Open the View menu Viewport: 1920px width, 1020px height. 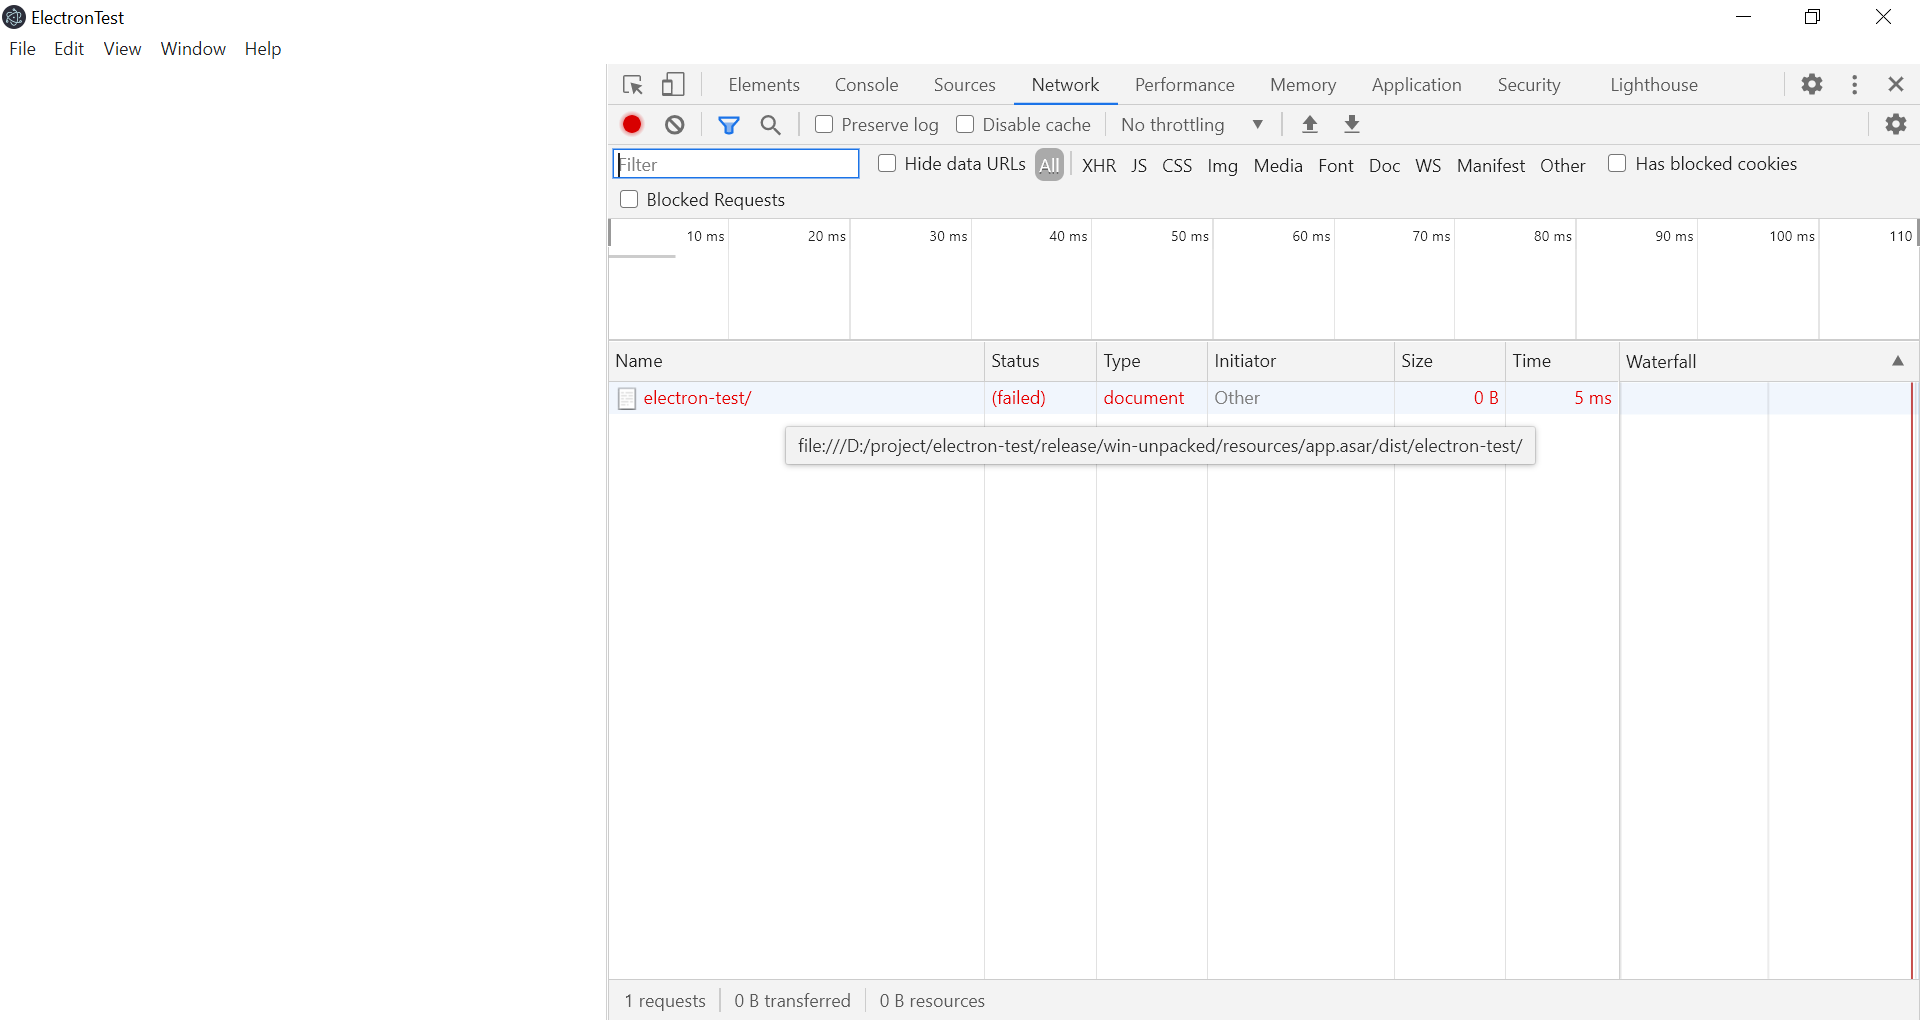(x=121, y=48)
